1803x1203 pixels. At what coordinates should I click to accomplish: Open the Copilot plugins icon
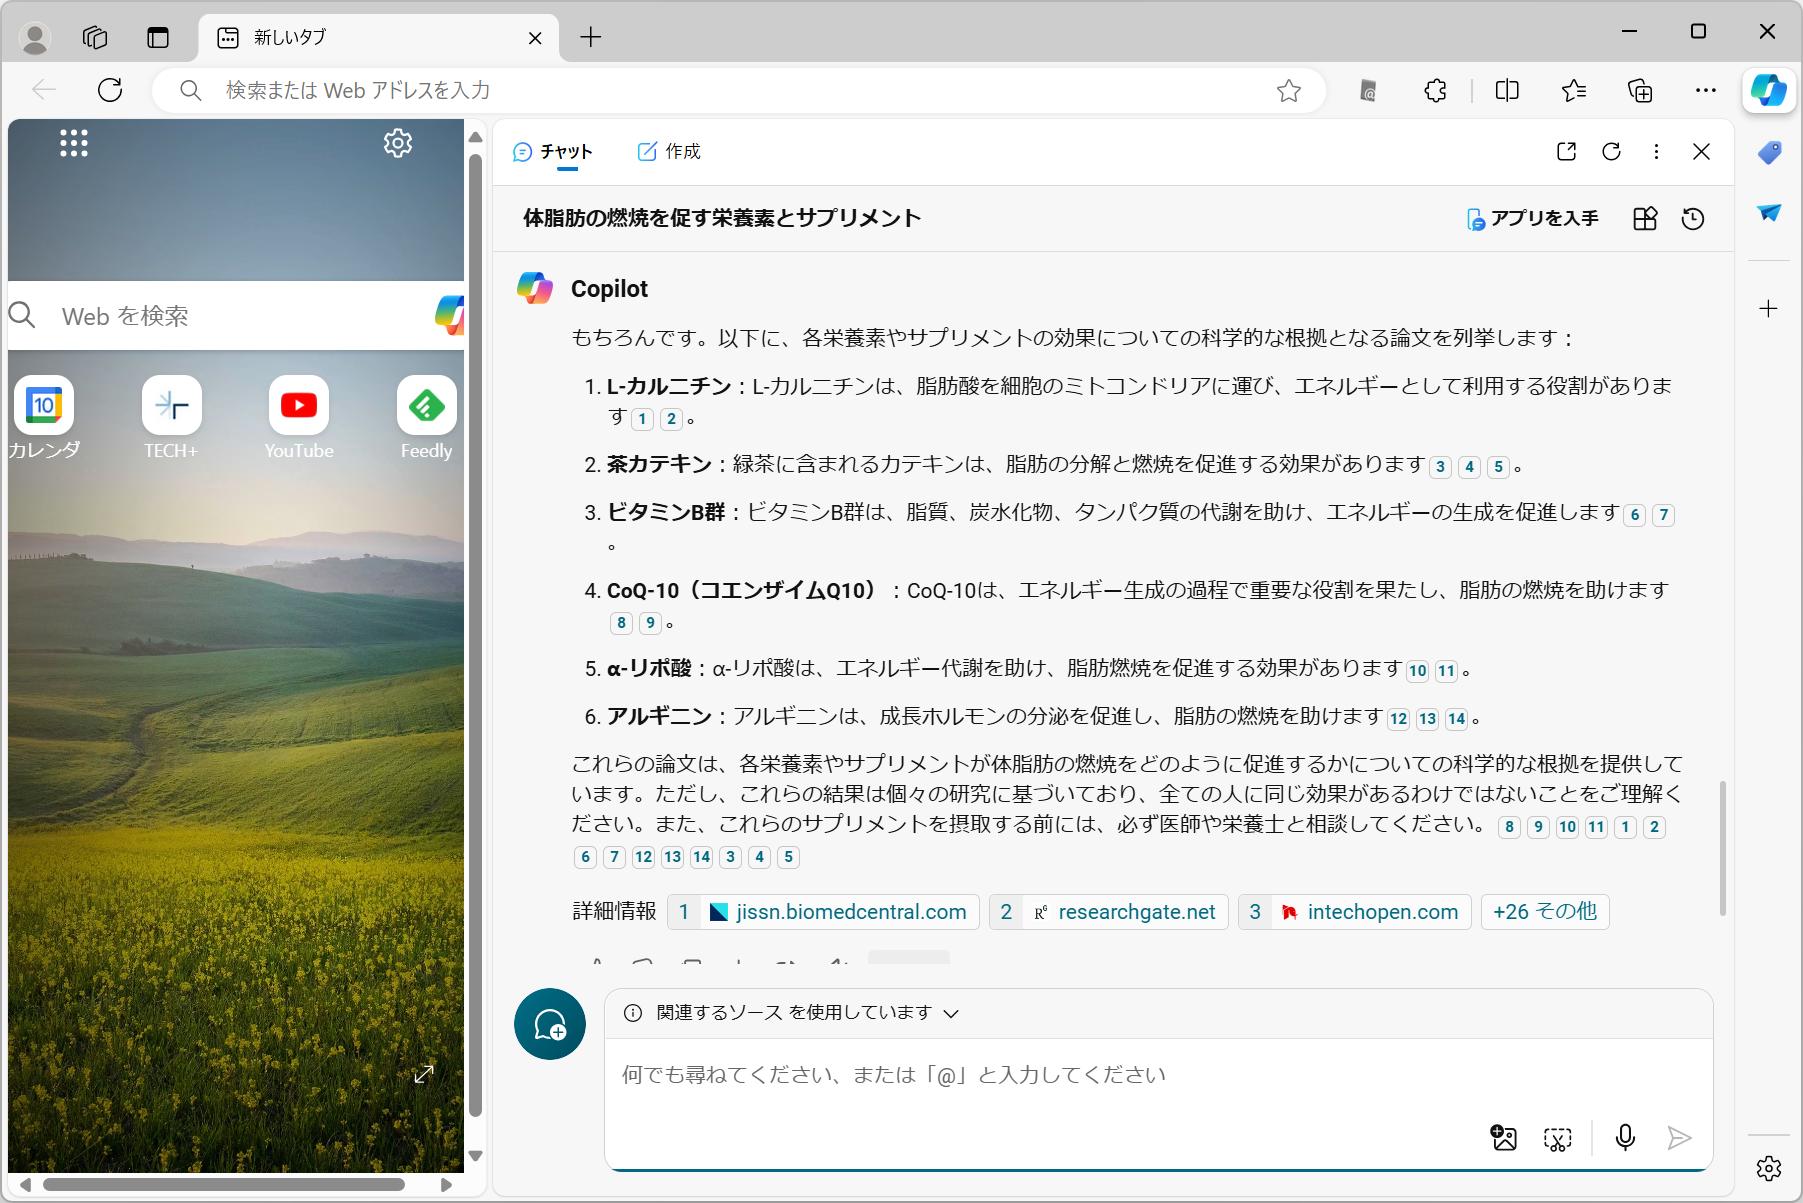click(1645, 218)
